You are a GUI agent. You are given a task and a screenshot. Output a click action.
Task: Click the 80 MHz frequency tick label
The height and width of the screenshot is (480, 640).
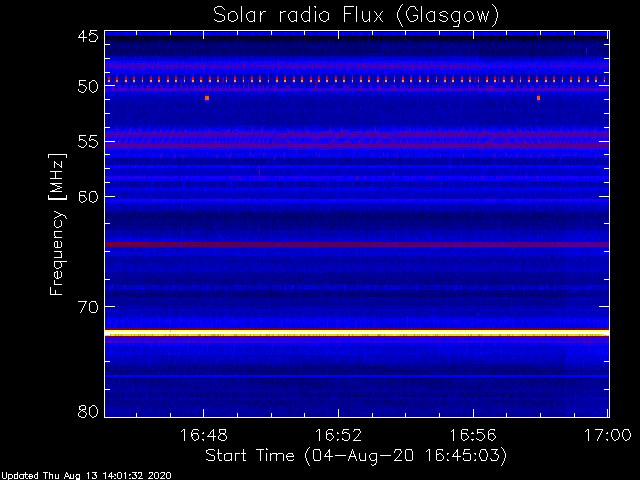coord(88,411)
